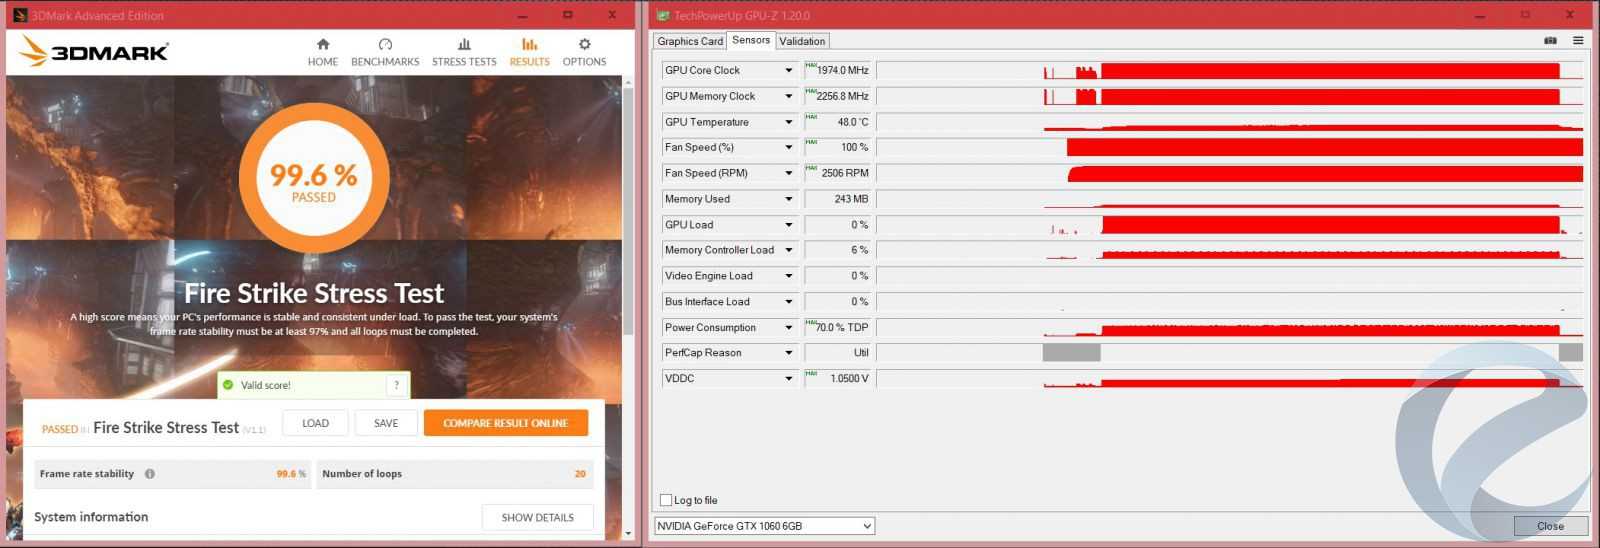Open the NVIDIA GeForce GTX 1060 selector
This screenshot has width=1600, height=548.
point(764,526)
